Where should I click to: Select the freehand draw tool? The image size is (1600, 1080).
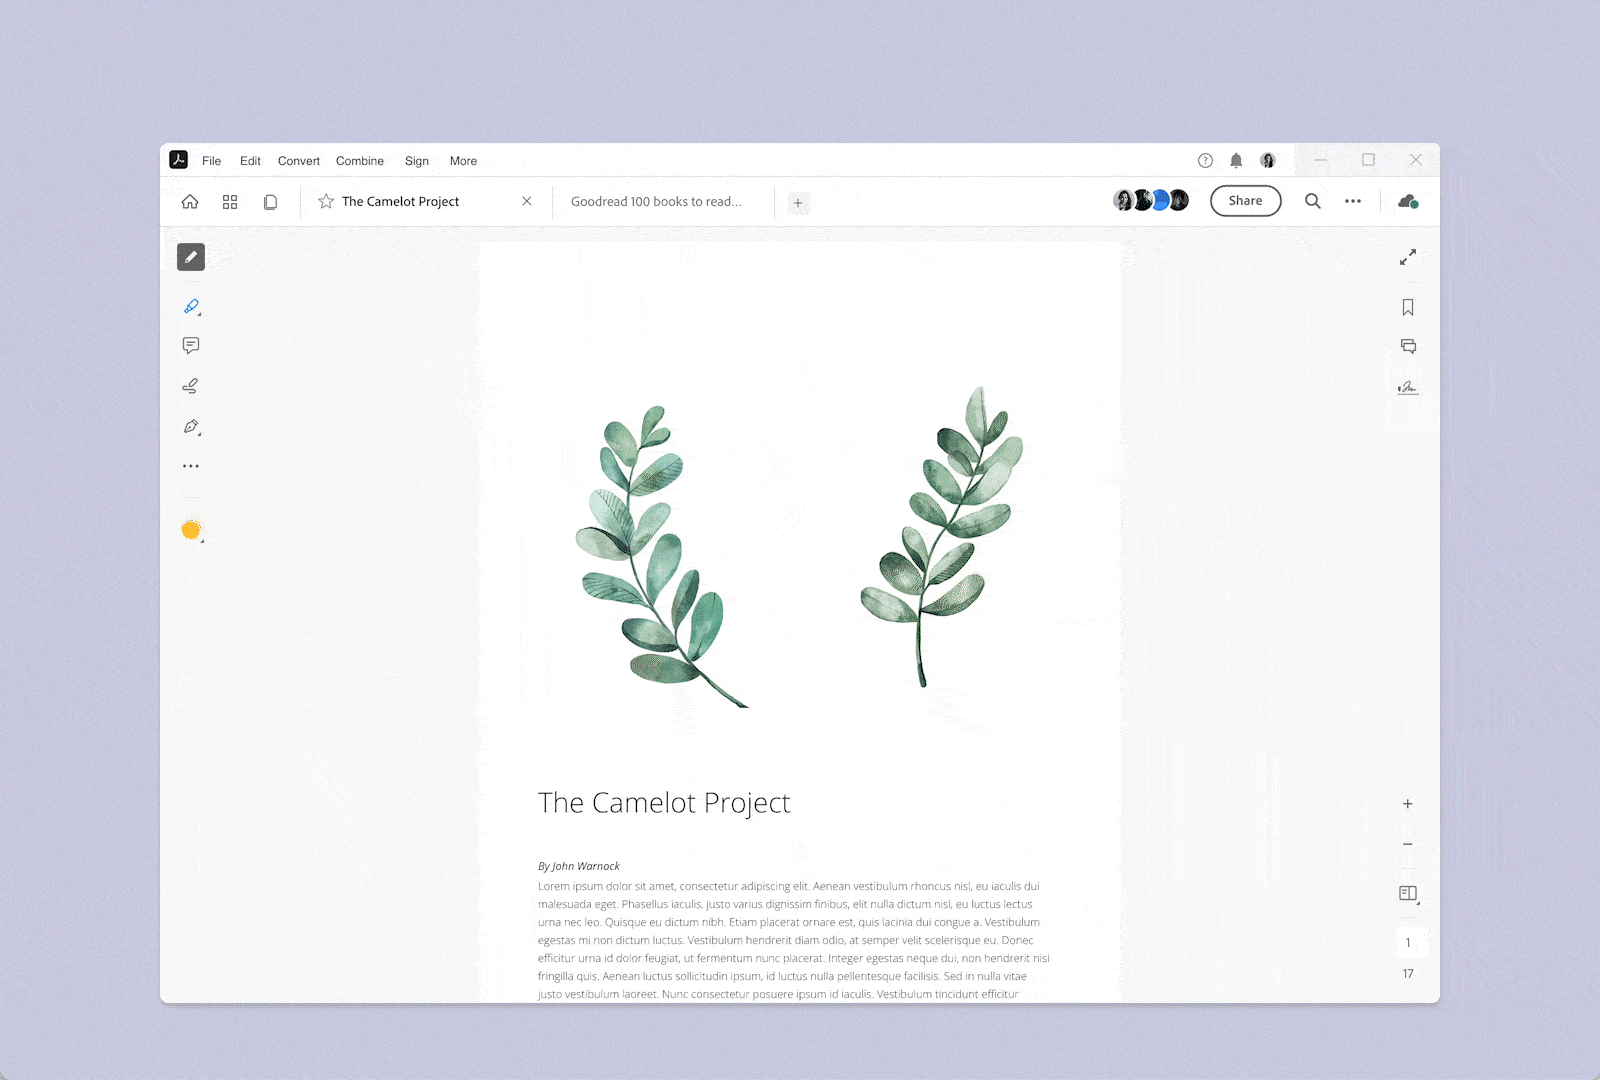190,386
